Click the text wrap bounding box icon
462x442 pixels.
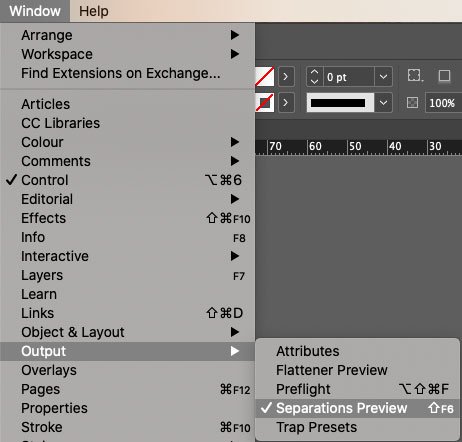coord(415,76)
